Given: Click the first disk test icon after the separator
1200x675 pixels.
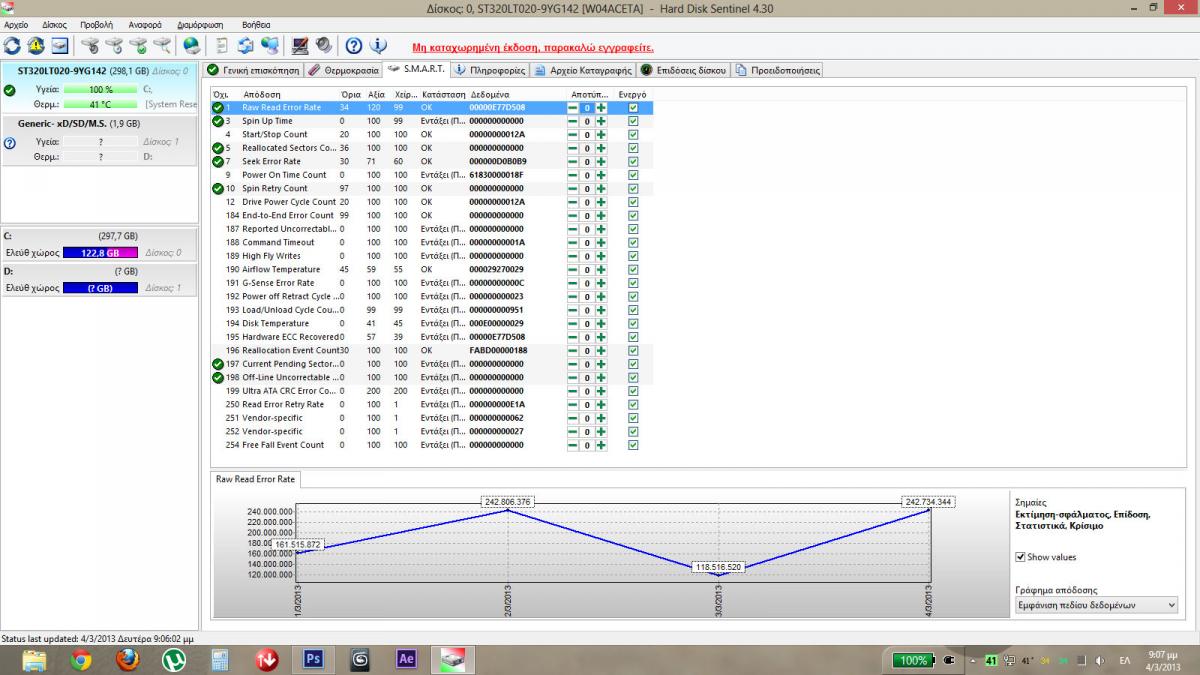Looking at the screenshot, I should [90, 45].
